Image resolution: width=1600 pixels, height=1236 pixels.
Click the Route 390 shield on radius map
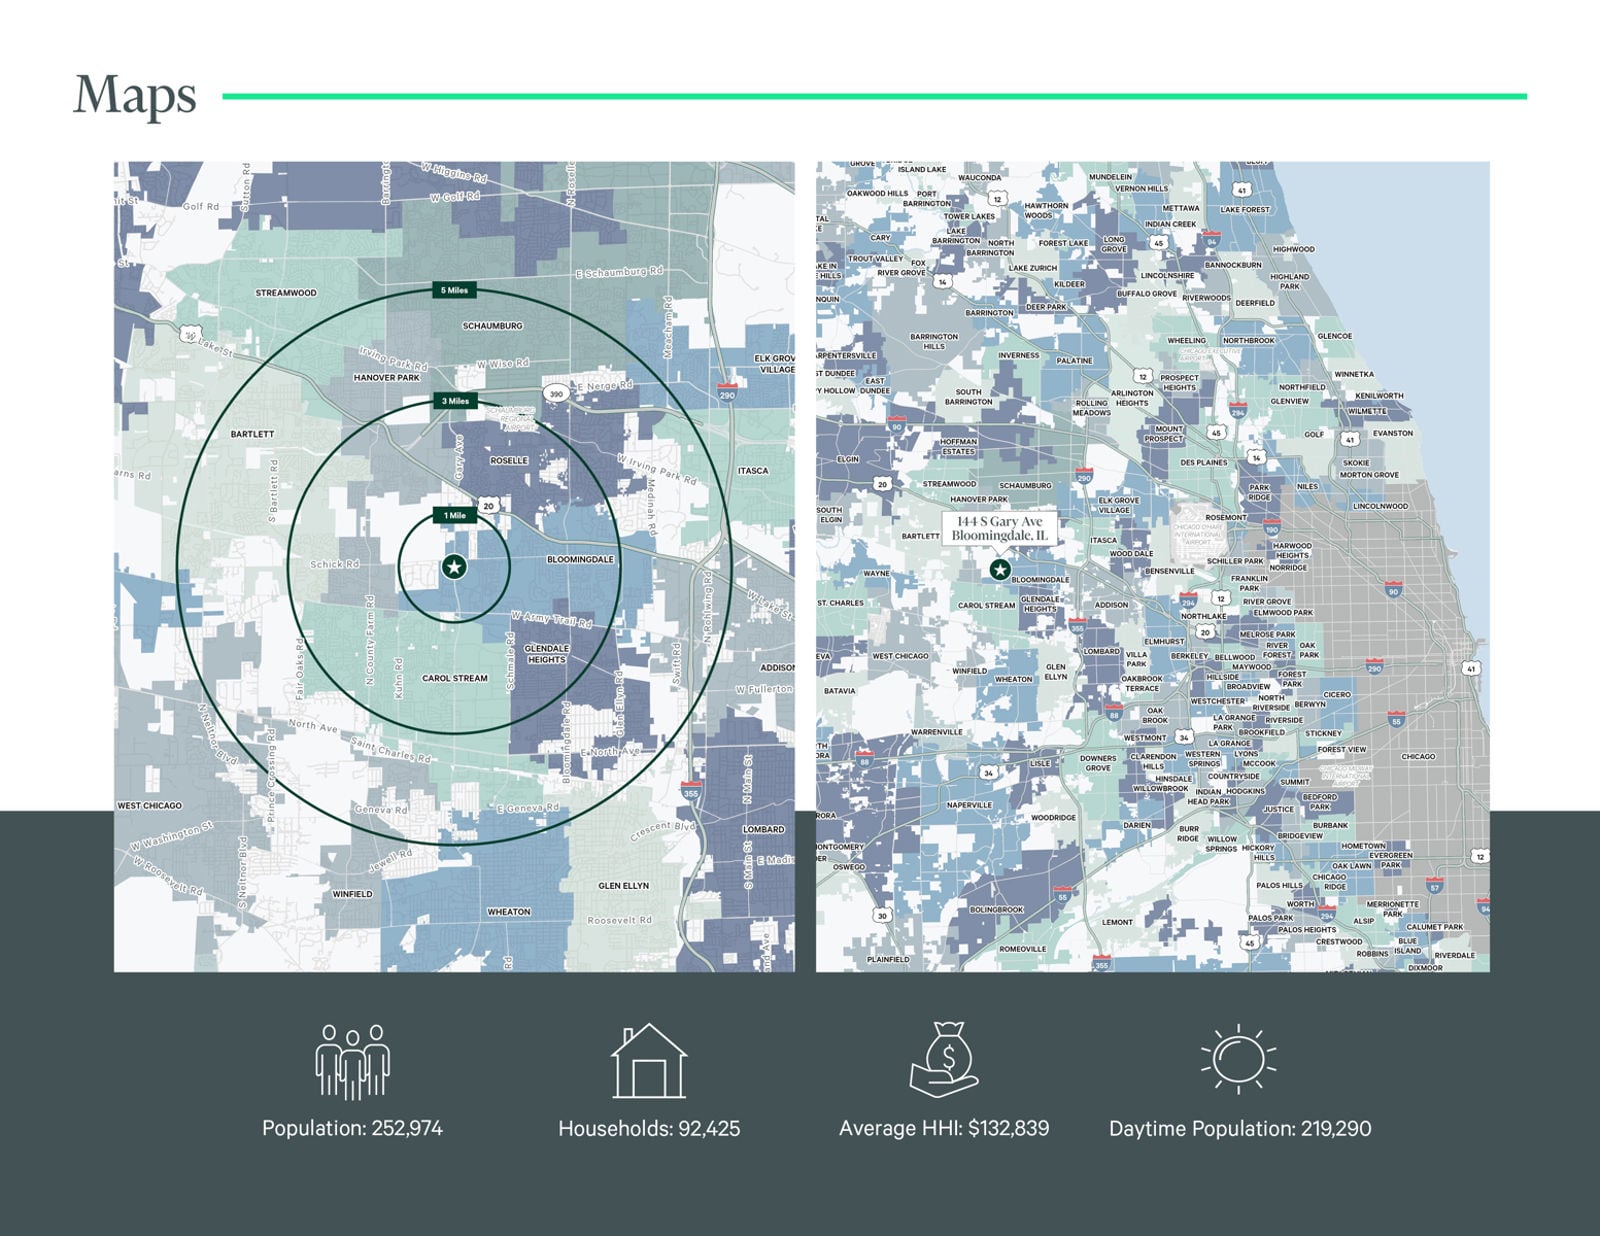tap(556, 393)
